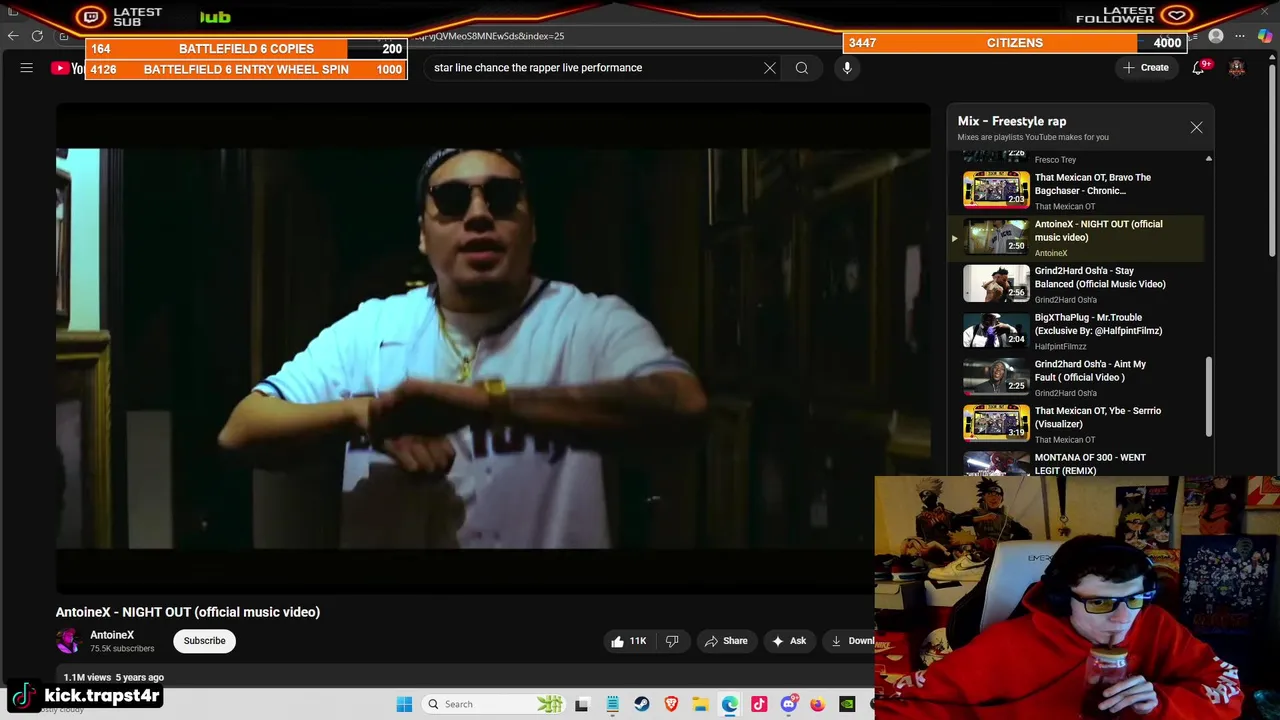Screen dimensions: 1280x720
Task: Click the Download button under the video
Action: [x=850, y=641]
